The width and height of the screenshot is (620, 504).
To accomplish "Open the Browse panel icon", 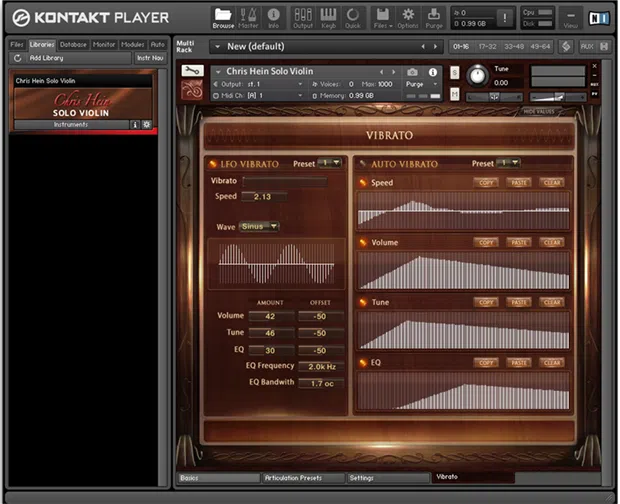I will click(223, 16).
